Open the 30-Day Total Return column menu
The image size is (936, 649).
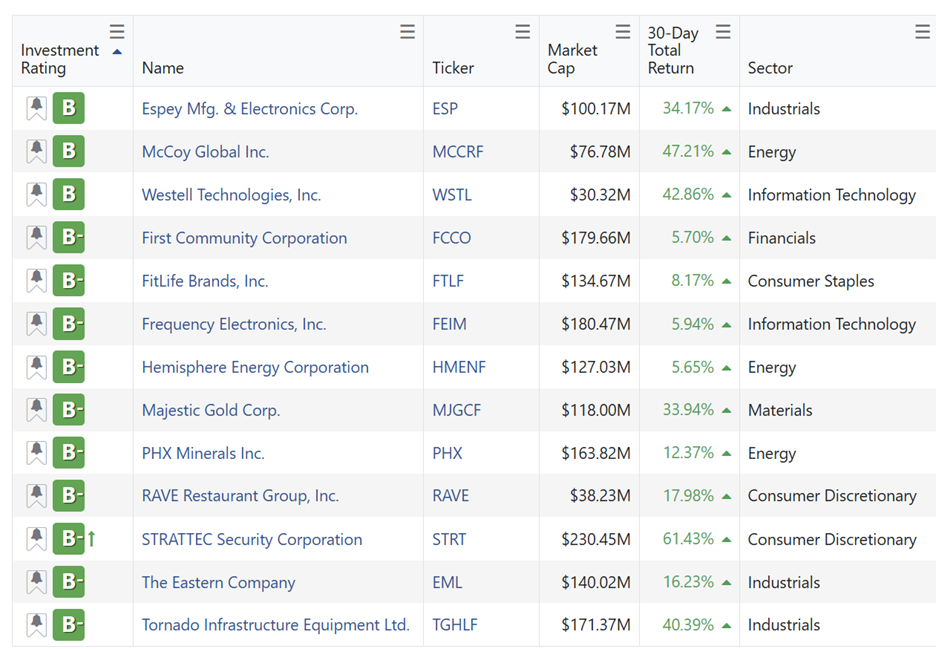pos(723,31)
